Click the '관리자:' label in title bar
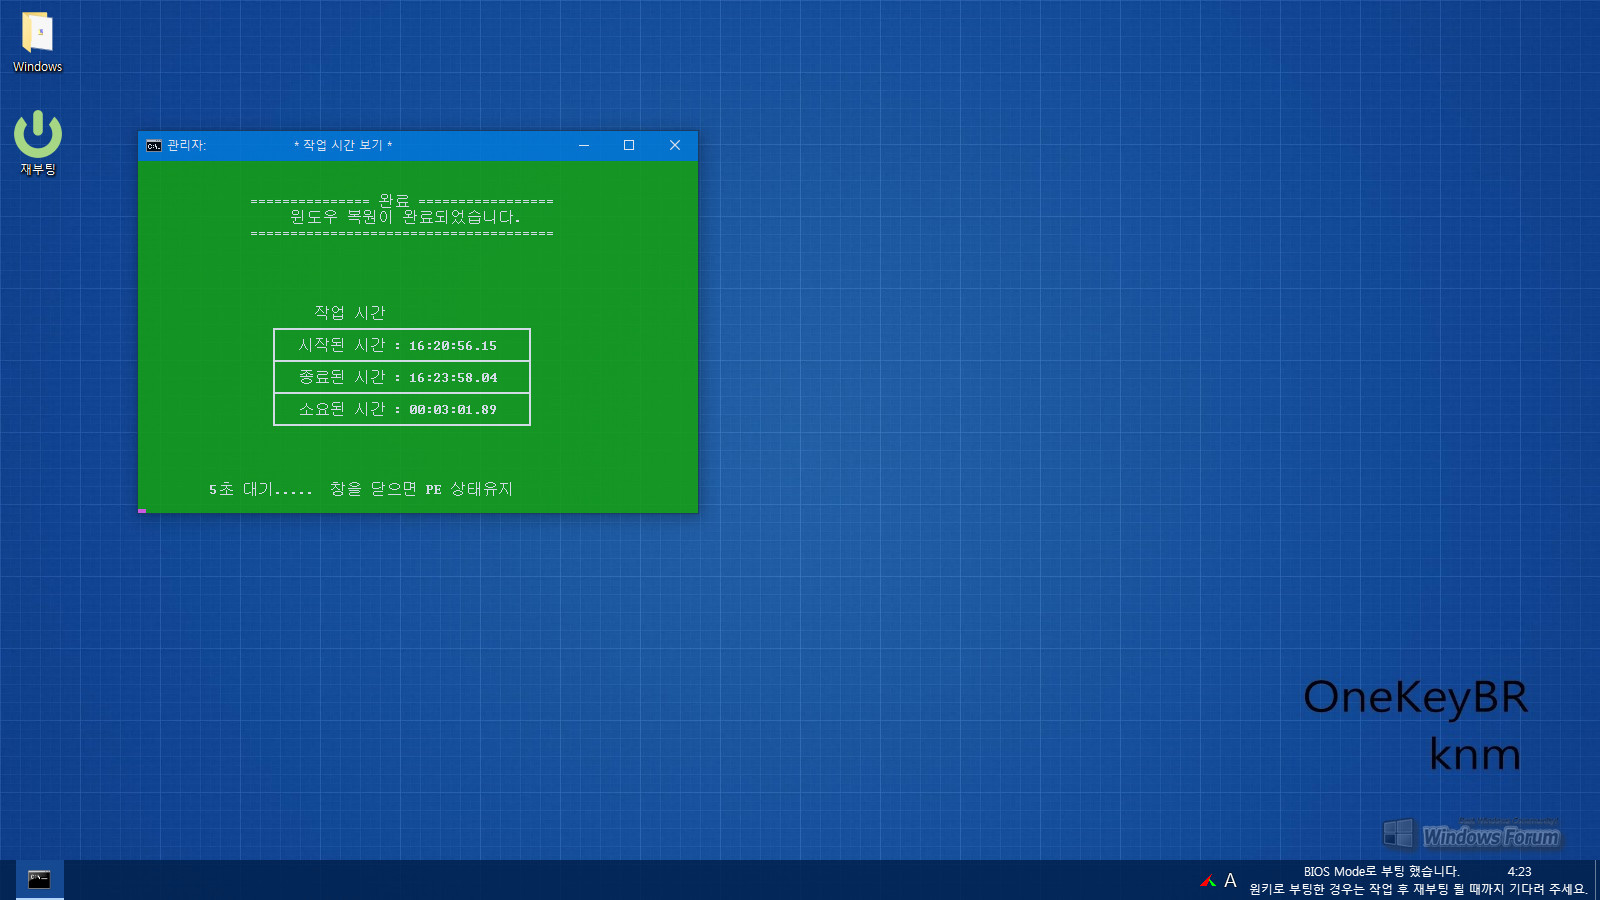The height and width of the screenshot is (900, 1600). tap(186, 145)
